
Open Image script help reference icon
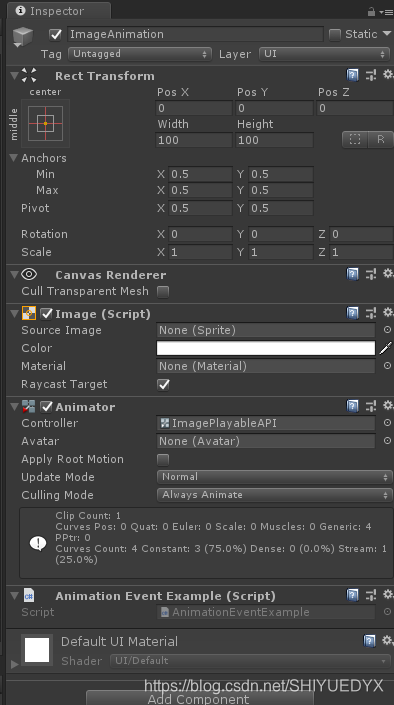[x=353, y=313]
